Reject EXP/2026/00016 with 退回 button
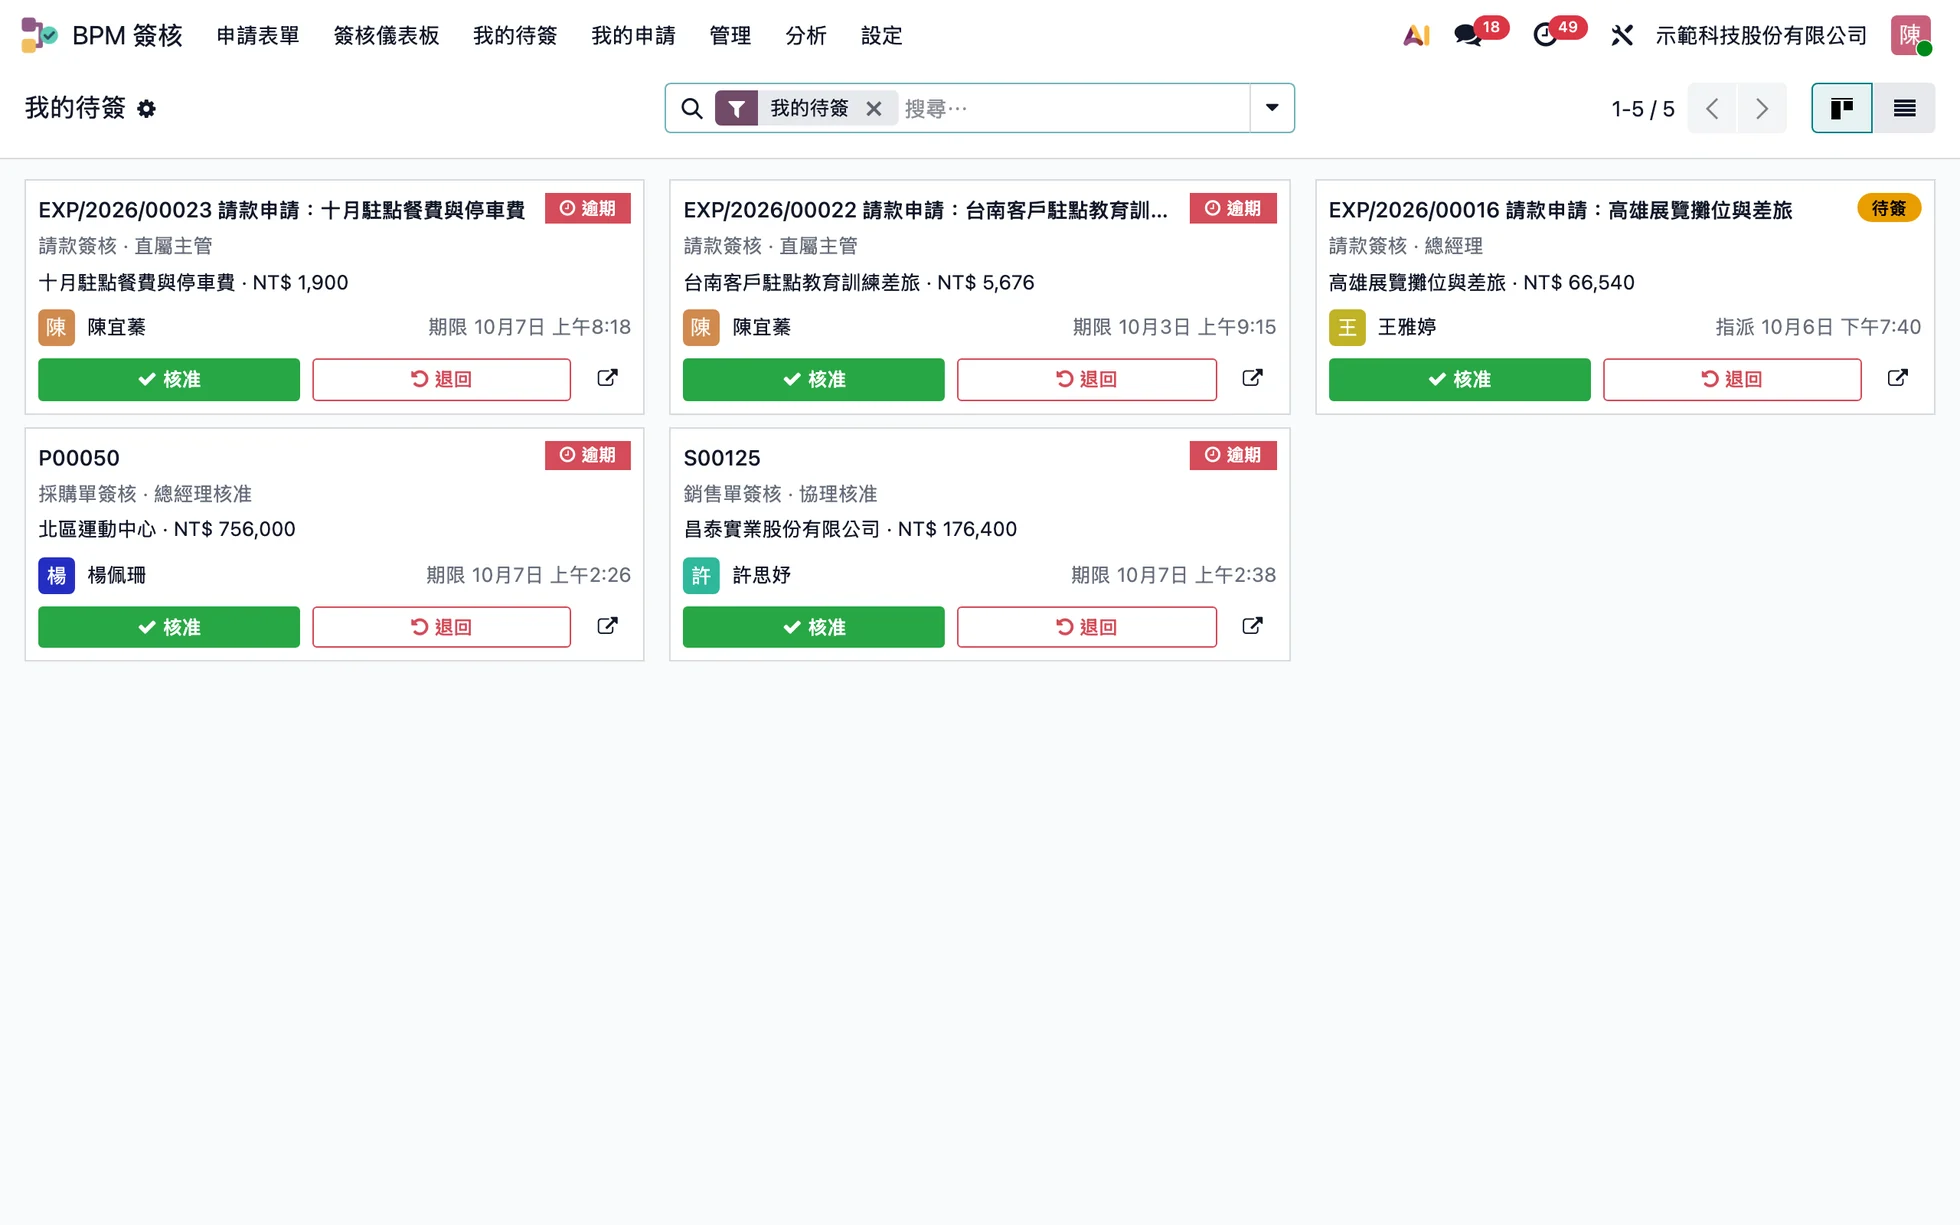Image resolution: width=1960 pixels, height=1225 pixels. point(1732,379)
